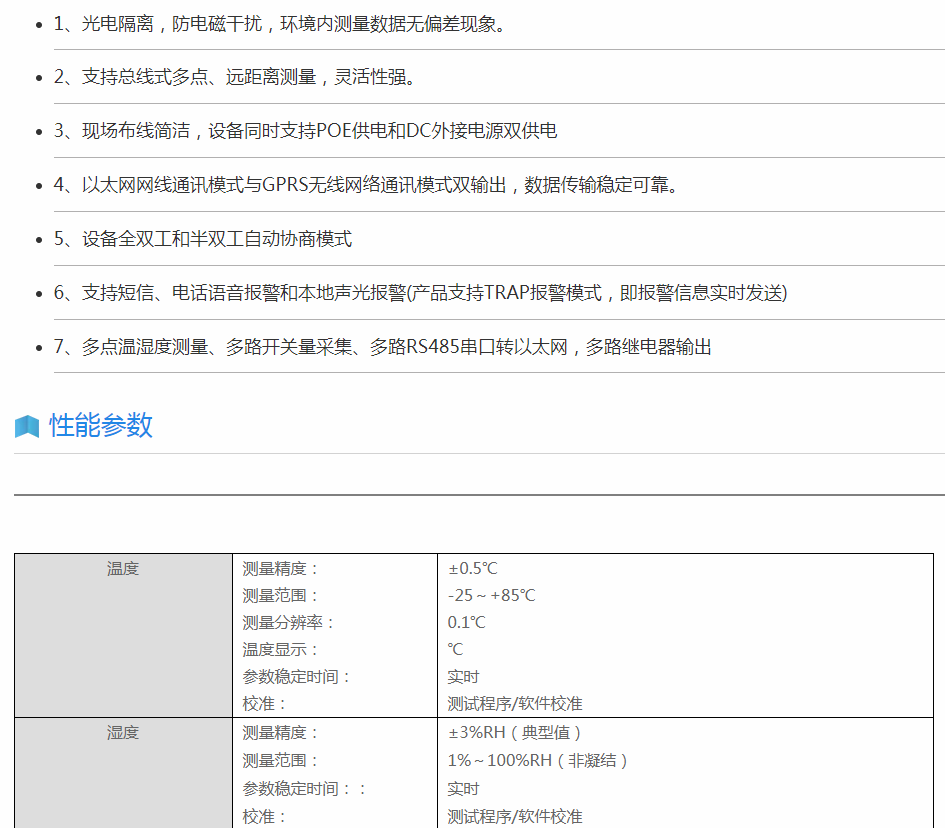The height and width of the screenshot is (828, 945).
Task: Click the 性能参数 section heading text
Action: click(101, 425)
